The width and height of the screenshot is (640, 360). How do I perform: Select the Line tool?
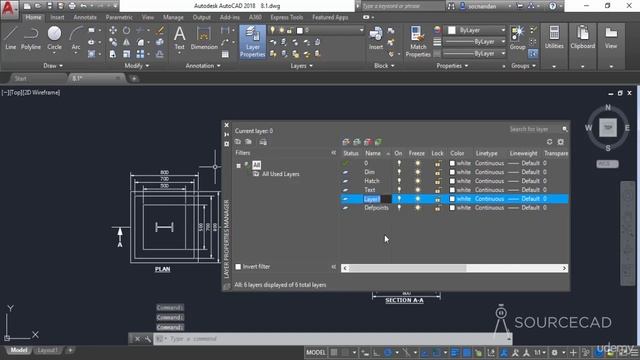coord(11,38)
